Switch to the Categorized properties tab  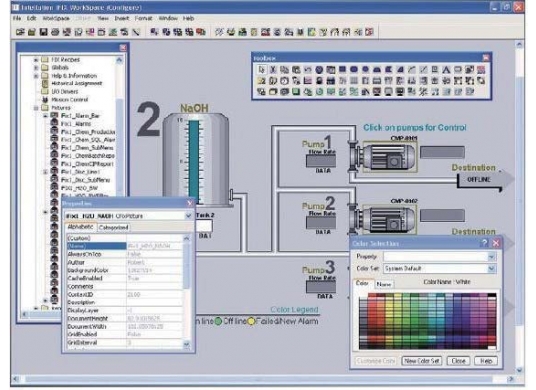(113, 227)
